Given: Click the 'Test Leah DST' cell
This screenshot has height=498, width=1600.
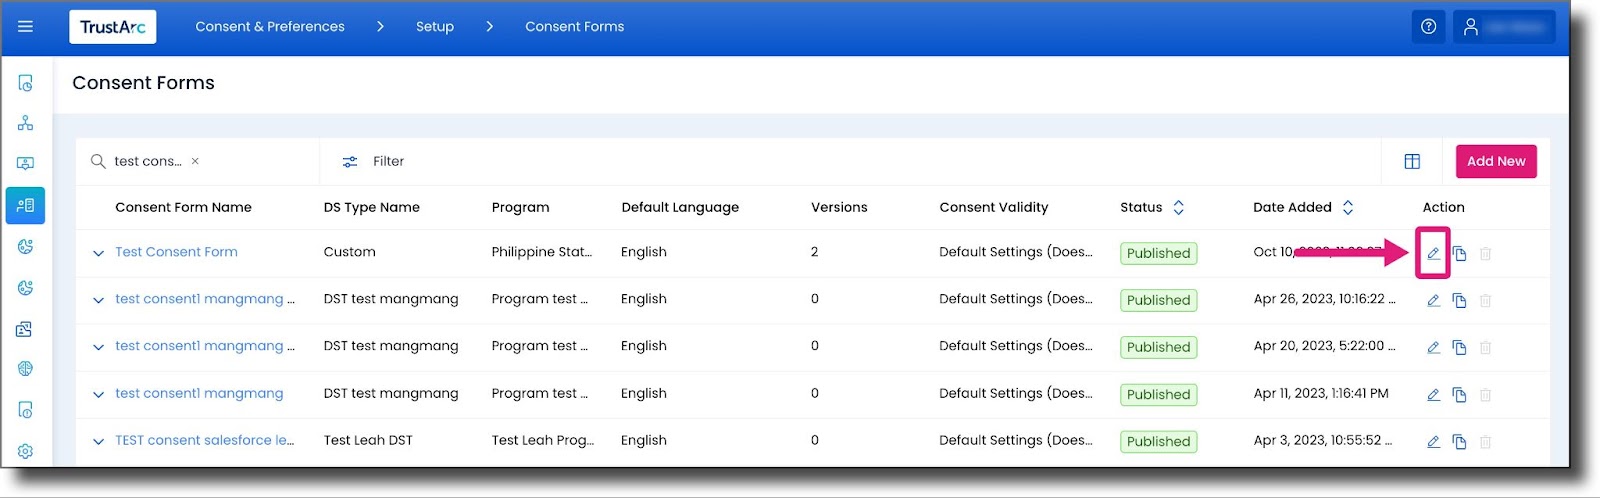Looking at the screenshot, I should click(368, 440).
